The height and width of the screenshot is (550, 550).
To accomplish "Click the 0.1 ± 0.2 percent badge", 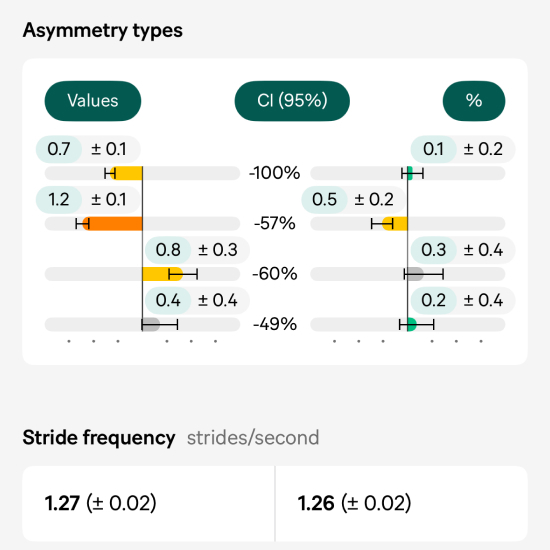I will pos(463,149).
